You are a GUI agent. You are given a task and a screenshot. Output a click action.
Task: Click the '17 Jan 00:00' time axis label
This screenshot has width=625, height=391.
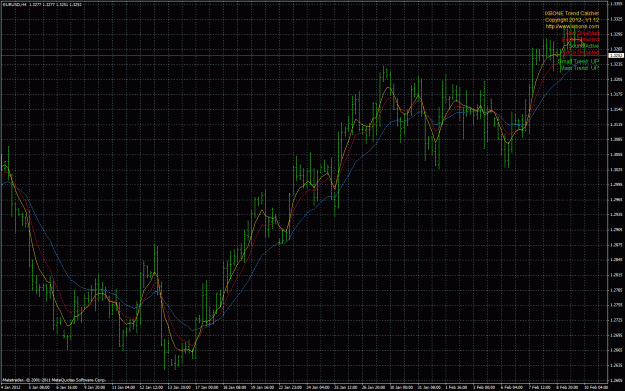click(x=206, y=387)
